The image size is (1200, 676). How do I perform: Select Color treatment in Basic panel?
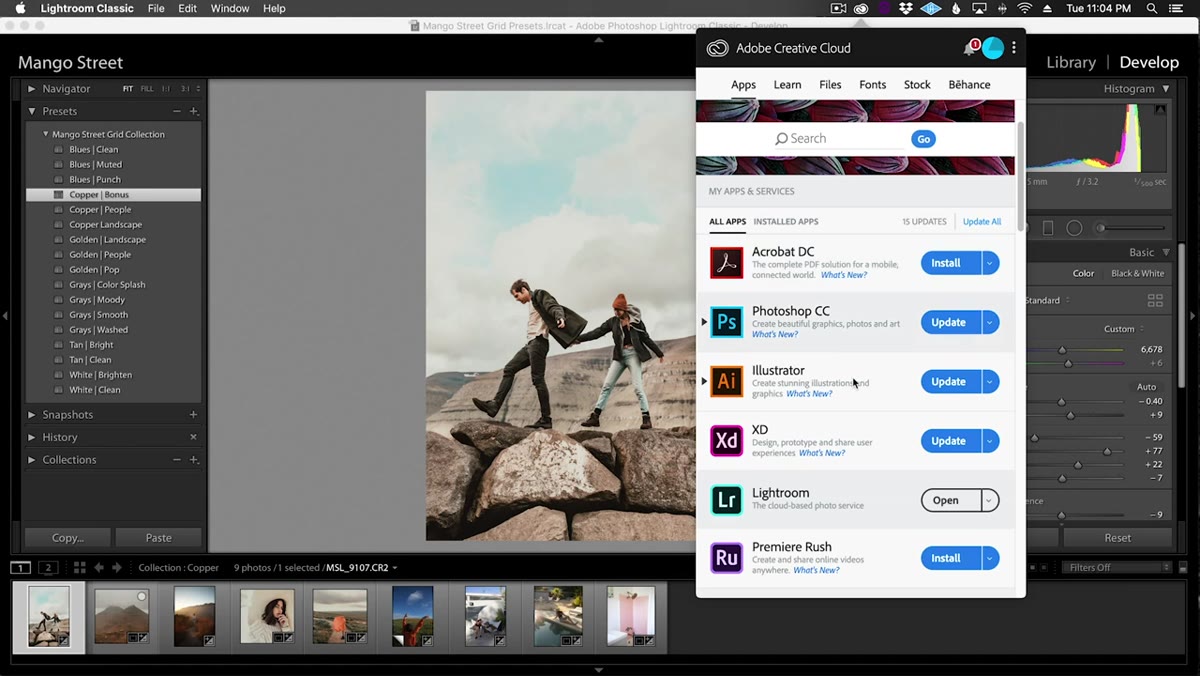(1083, 273)
